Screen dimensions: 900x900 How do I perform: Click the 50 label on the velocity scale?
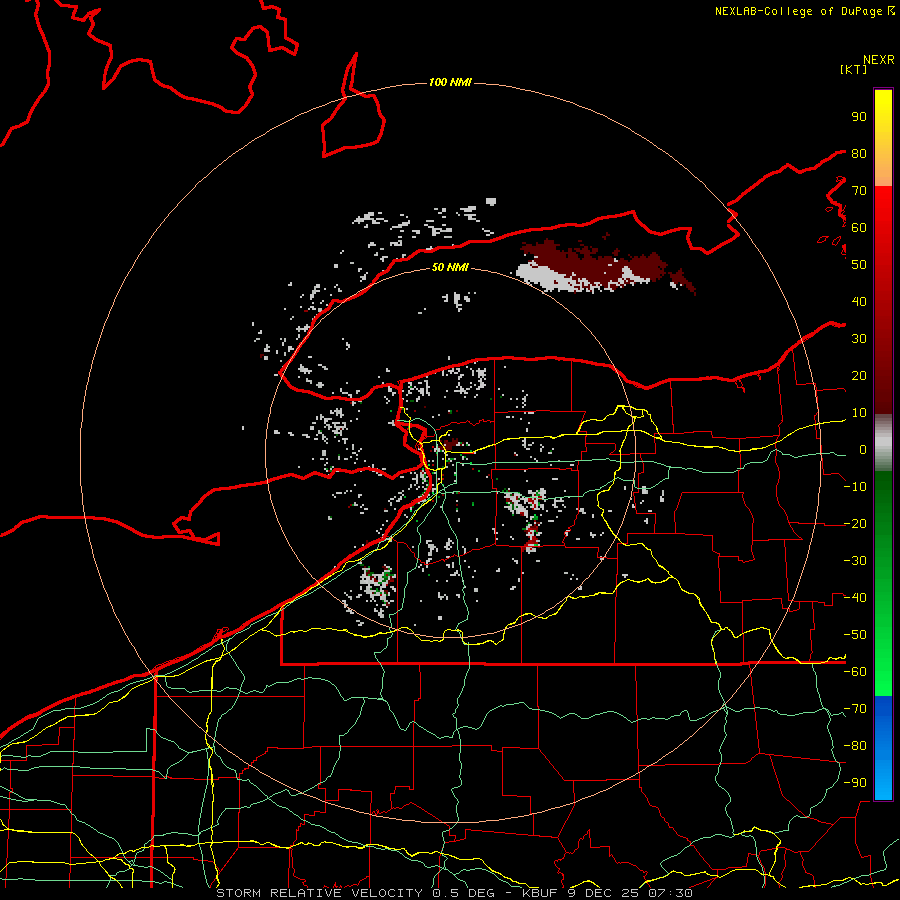[x=859, y=265]
